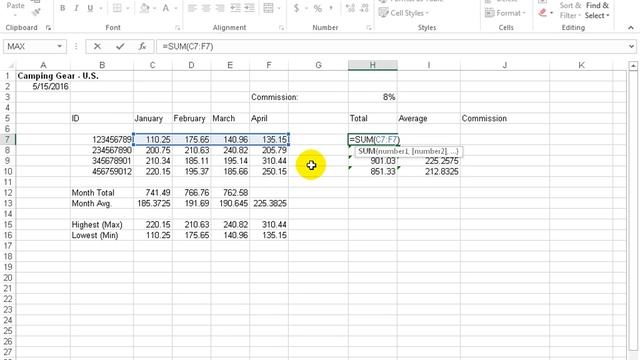Open Insert Function fx dialog
The image size is (640, 360).
pyautogui.click(x=142, y=47)
